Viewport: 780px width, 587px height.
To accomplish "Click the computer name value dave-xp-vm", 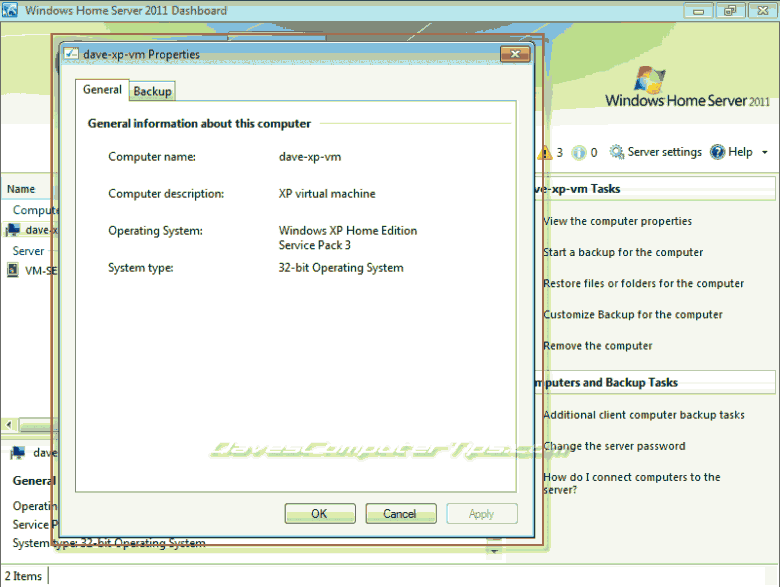I will (x=310, y=157).
